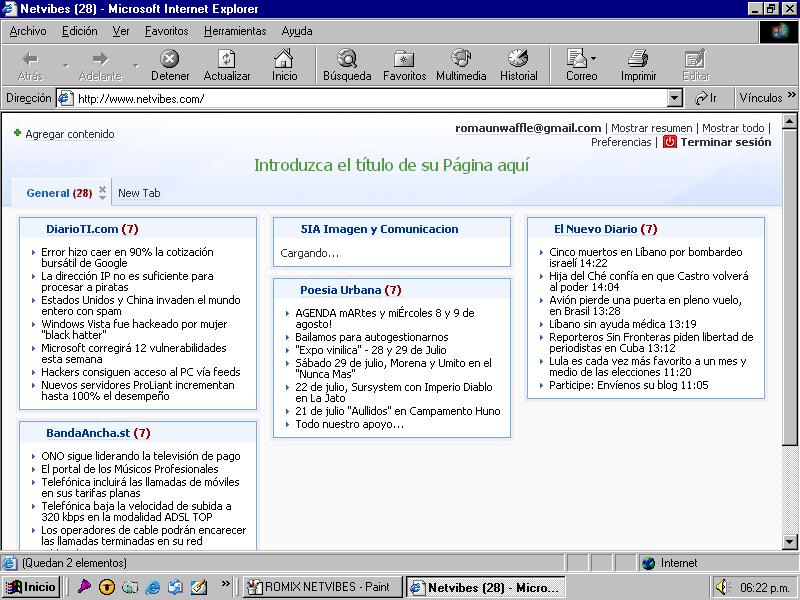800x600 pixels.
Task: Click the Ir go button
Action: coord(707,98)
